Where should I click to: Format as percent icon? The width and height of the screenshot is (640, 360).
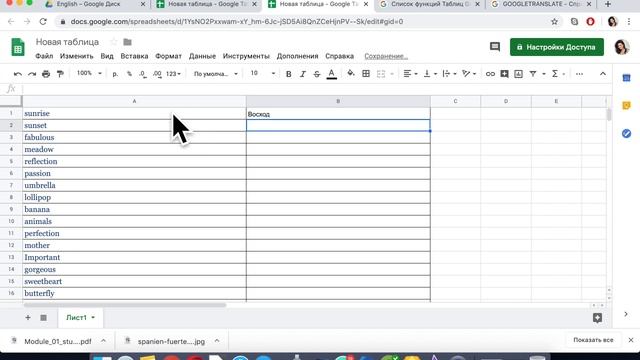click(129, 74)
